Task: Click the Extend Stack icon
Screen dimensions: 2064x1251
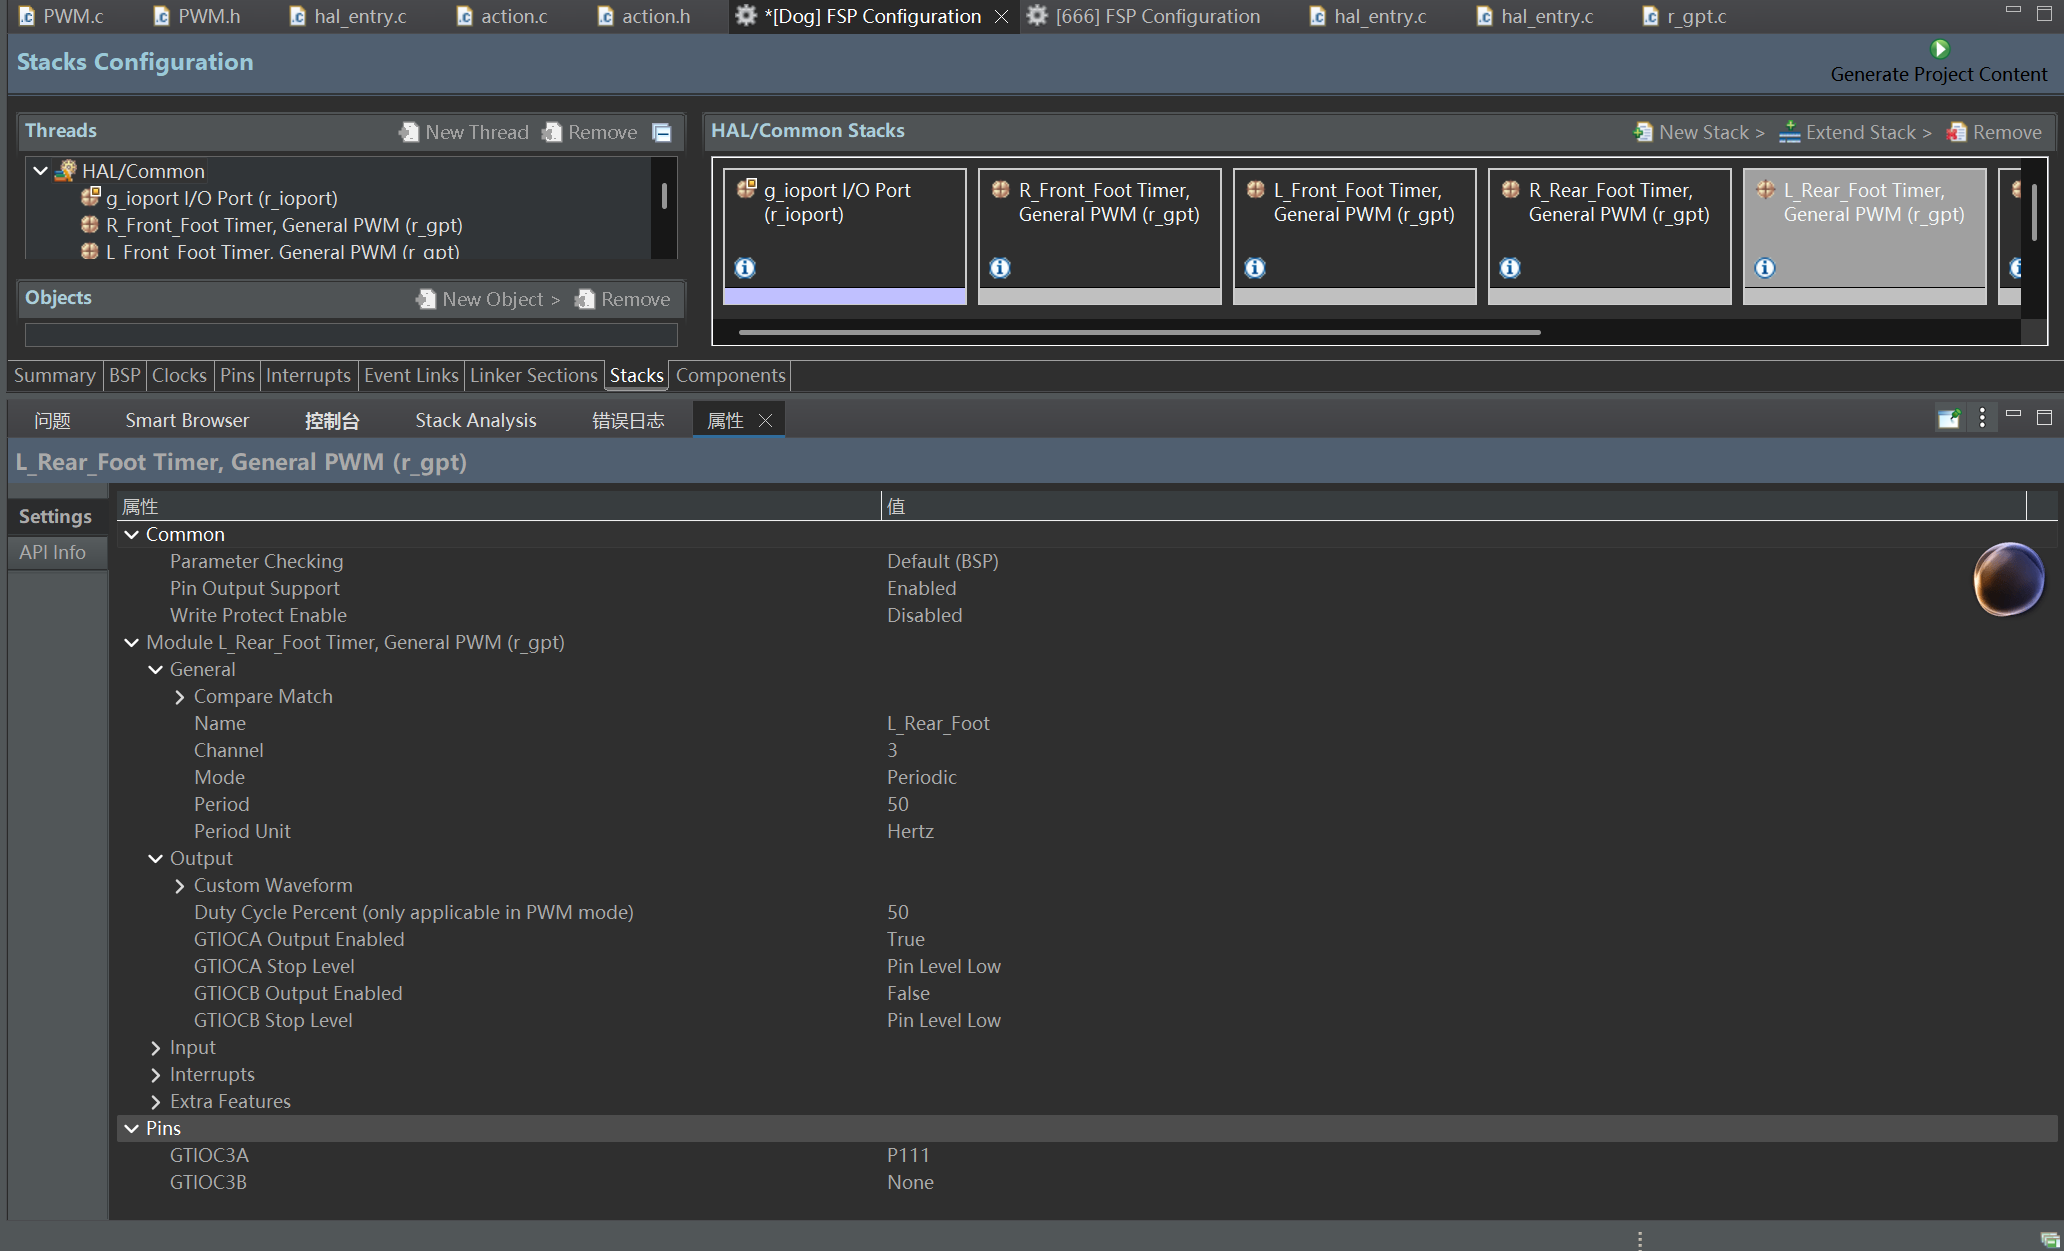Action: click(1789, 132)
